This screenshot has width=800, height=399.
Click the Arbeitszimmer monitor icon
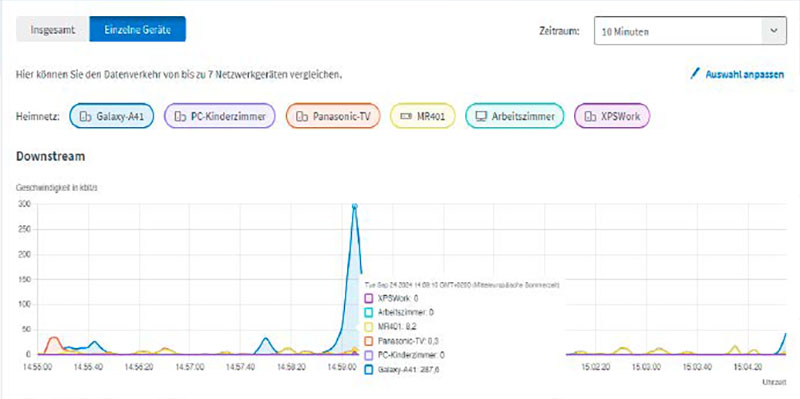coord(481,116)
